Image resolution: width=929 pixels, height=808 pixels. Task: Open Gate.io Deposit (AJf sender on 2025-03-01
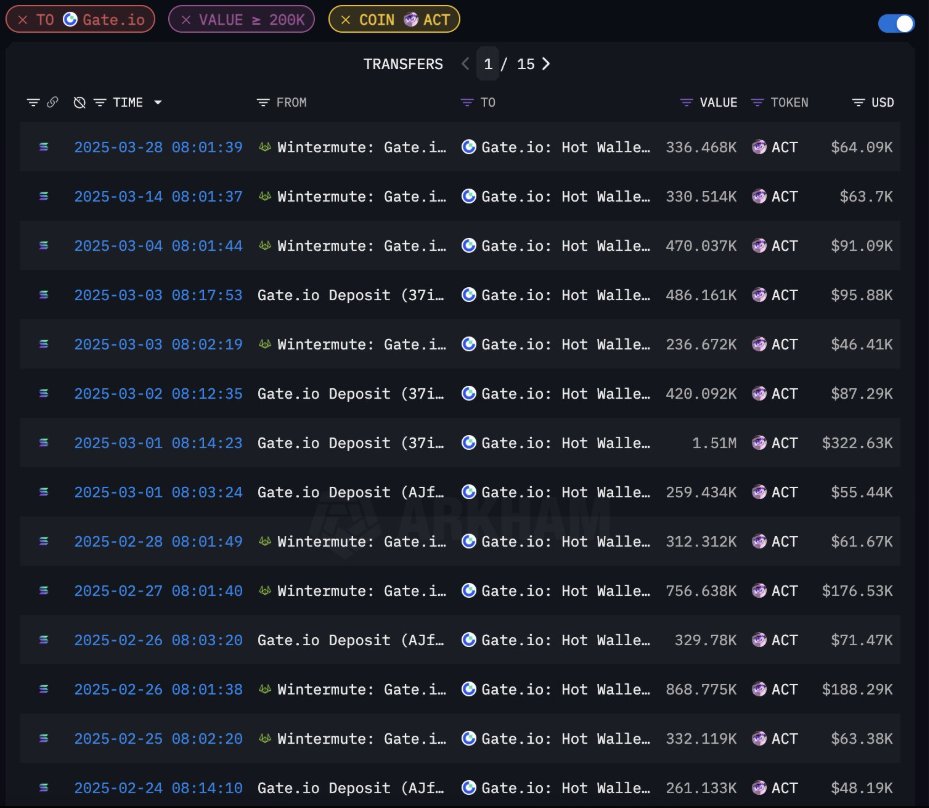click(x=350, y=492)
